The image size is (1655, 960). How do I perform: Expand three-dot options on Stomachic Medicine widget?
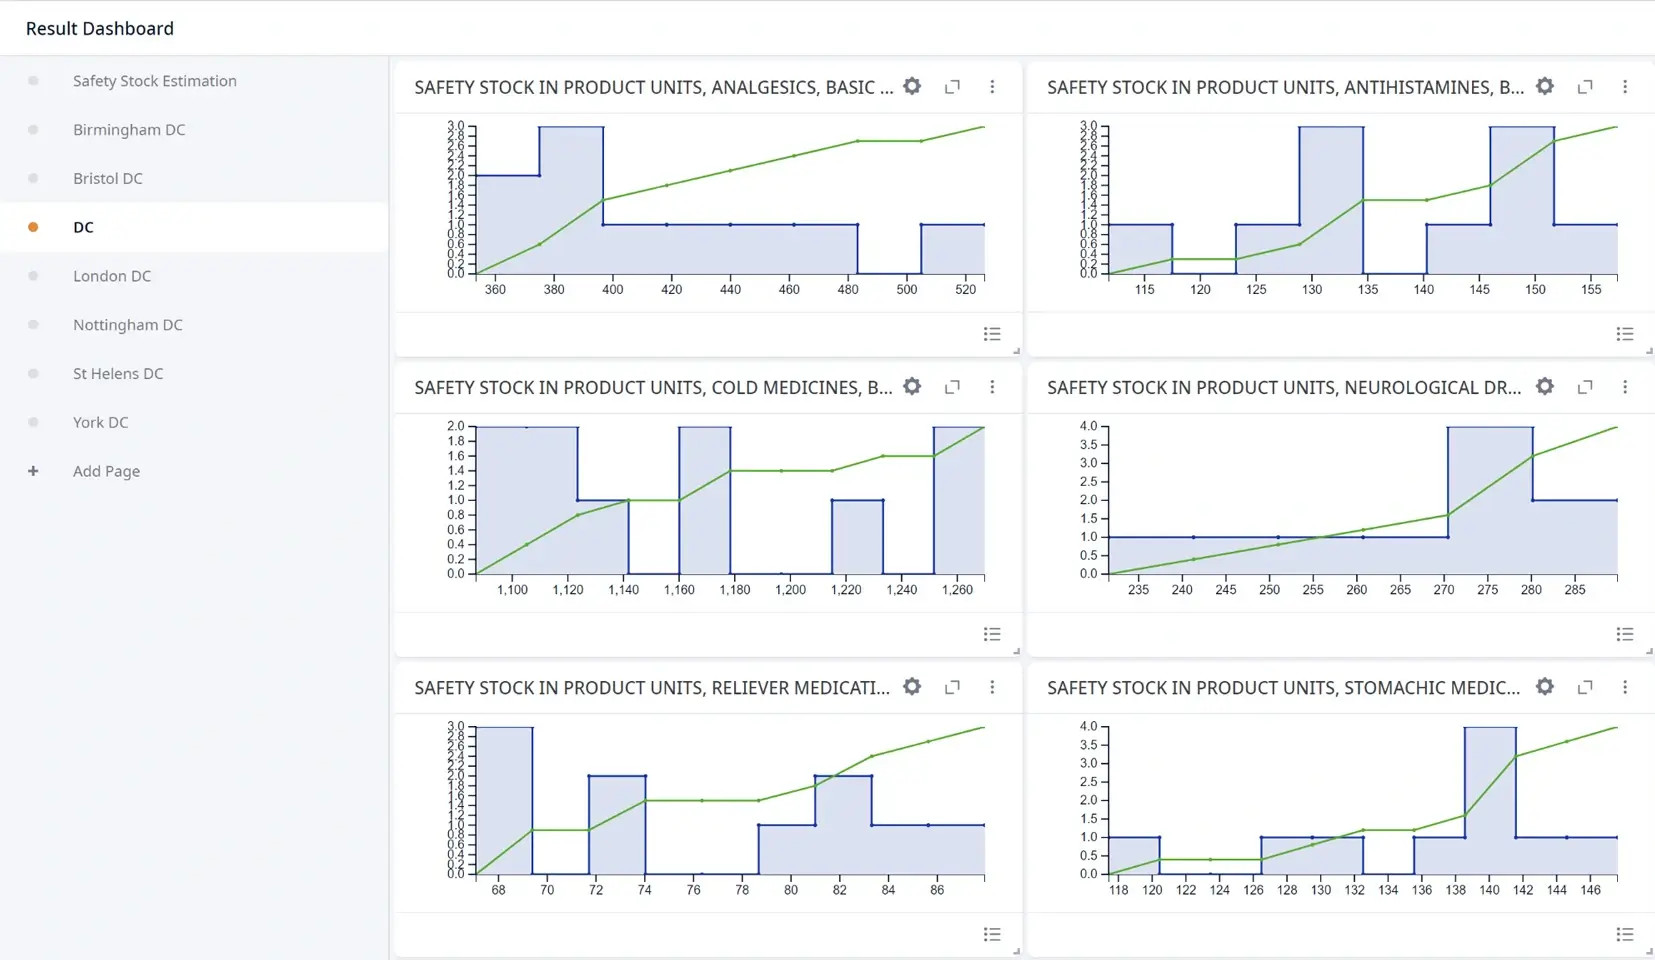[1625, 687]
